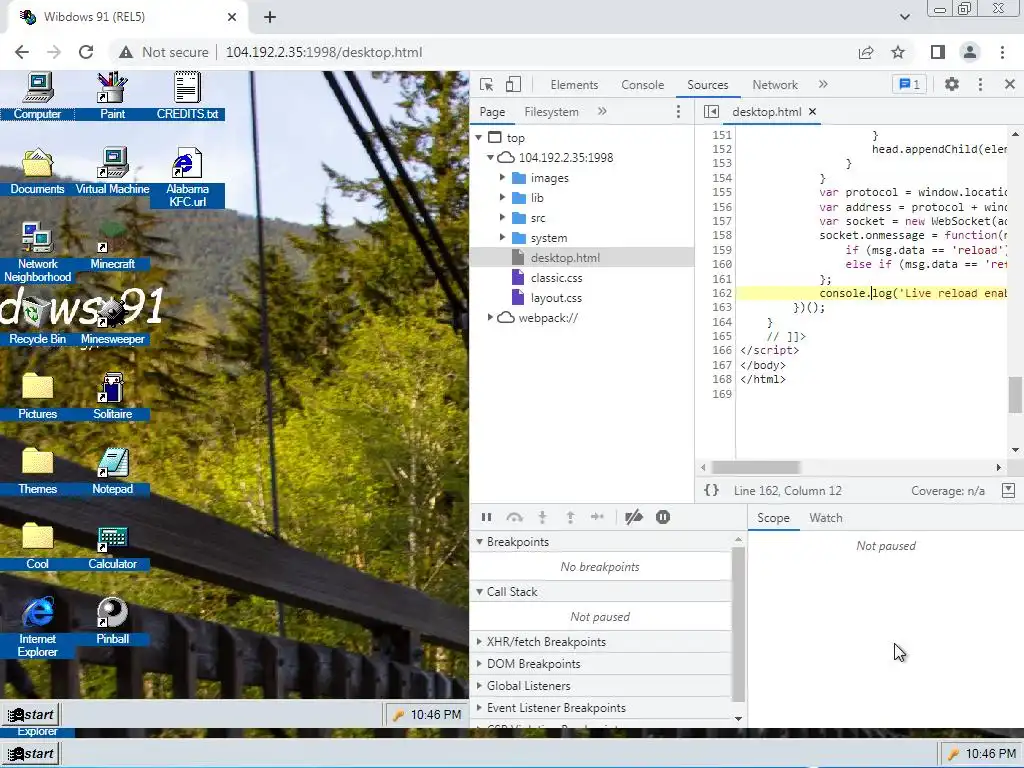Click the step over function icon
This screenshot has width=1024, height=768.
tap(515, 517)
